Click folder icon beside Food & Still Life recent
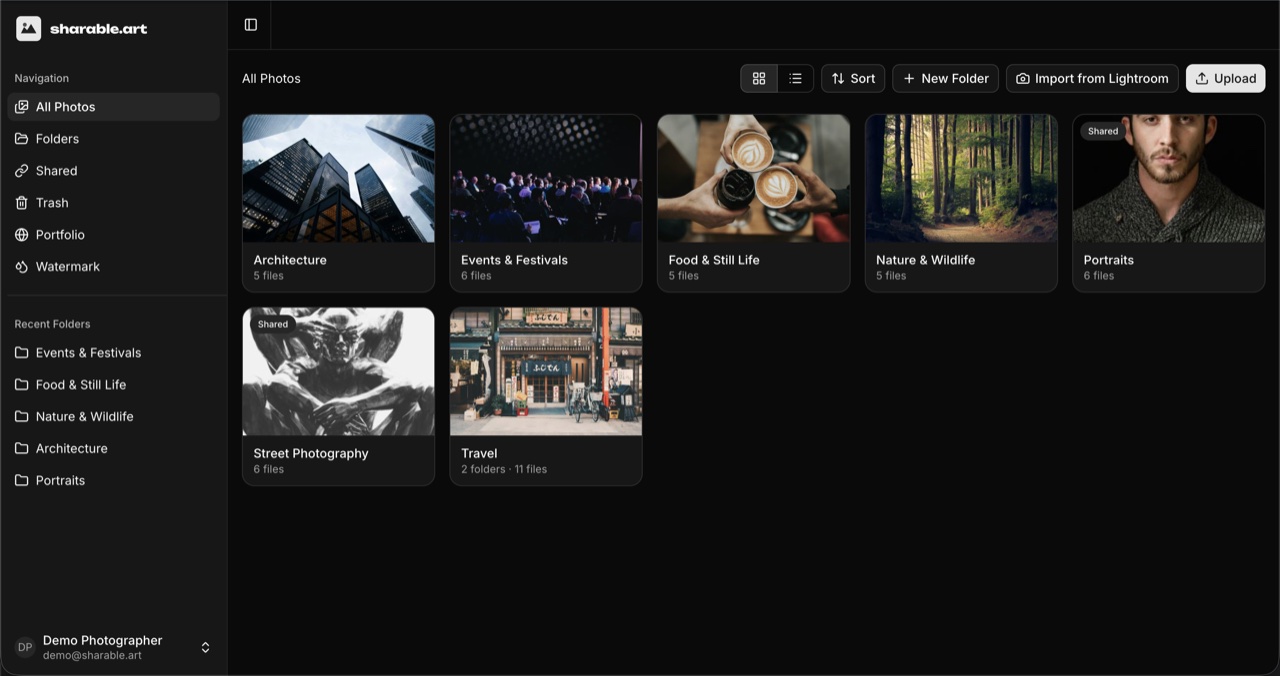 click(22, 385)
